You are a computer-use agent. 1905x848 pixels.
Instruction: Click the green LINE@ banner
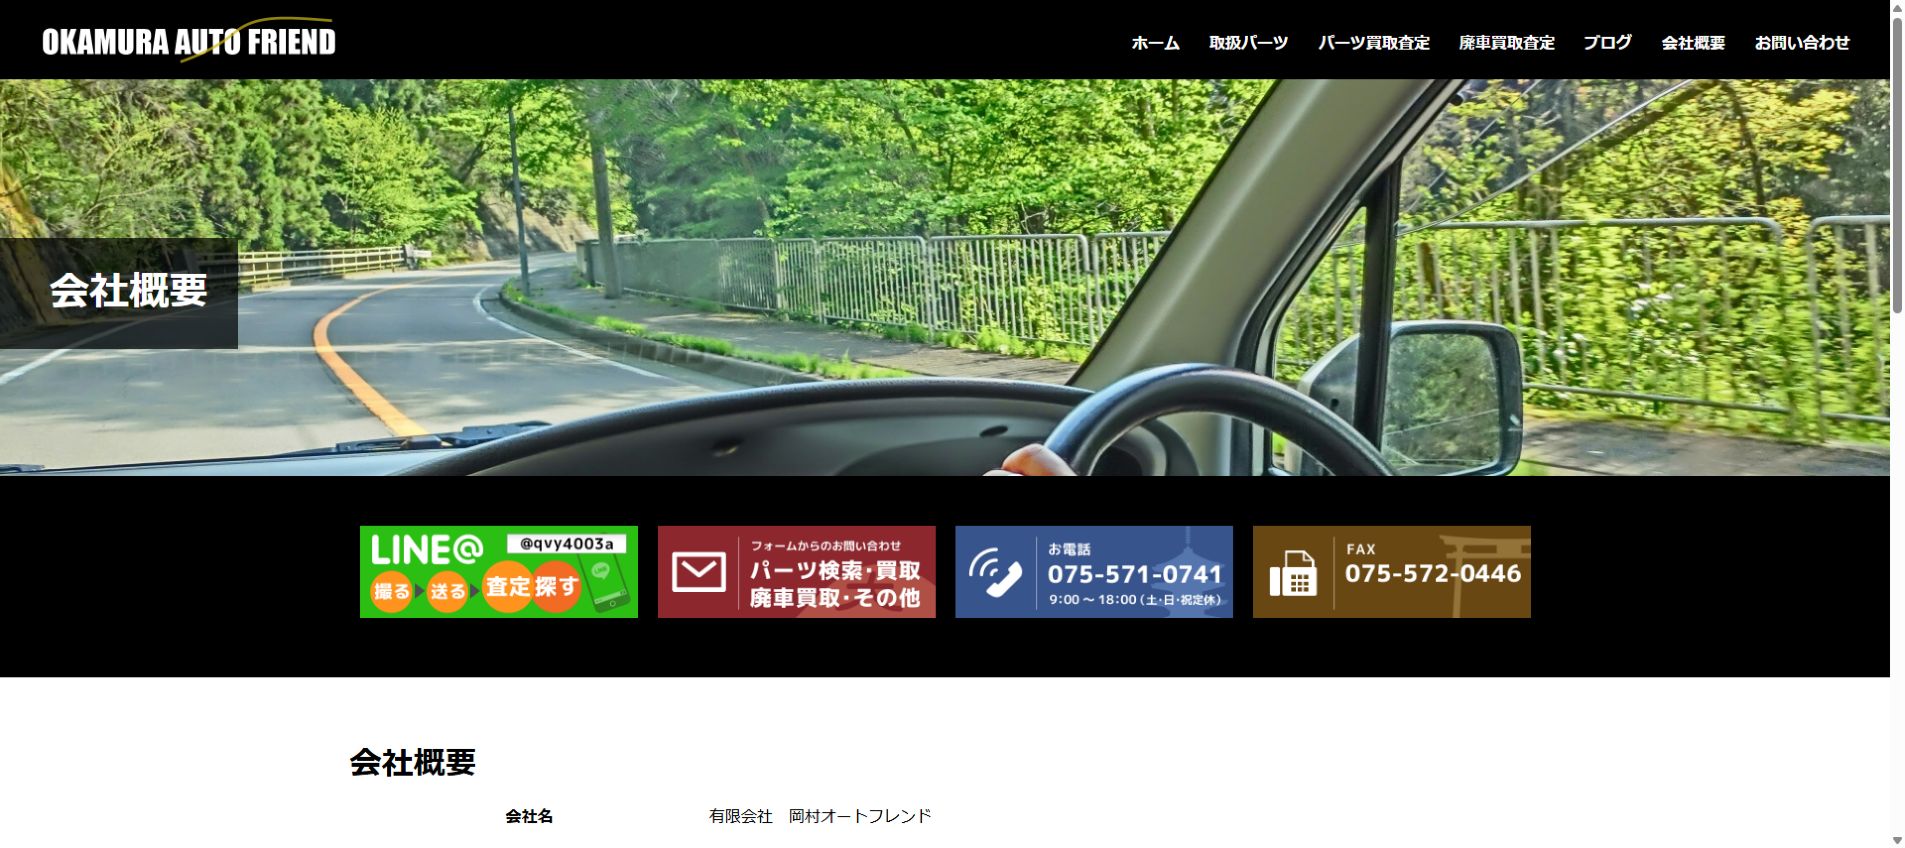[499, 572]
